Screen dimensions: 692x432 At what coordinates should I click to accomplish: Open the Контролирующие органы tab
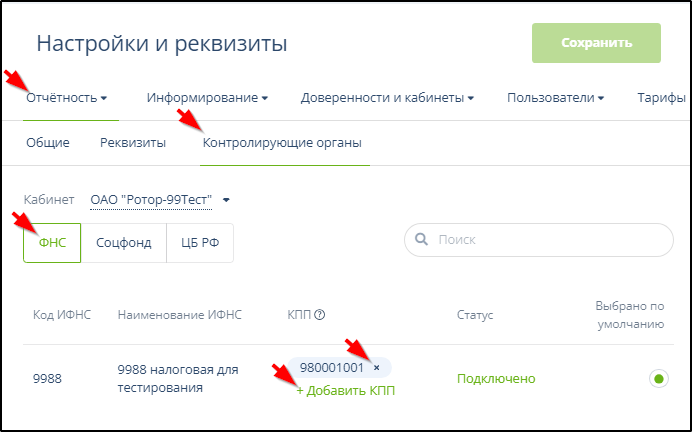282,143
